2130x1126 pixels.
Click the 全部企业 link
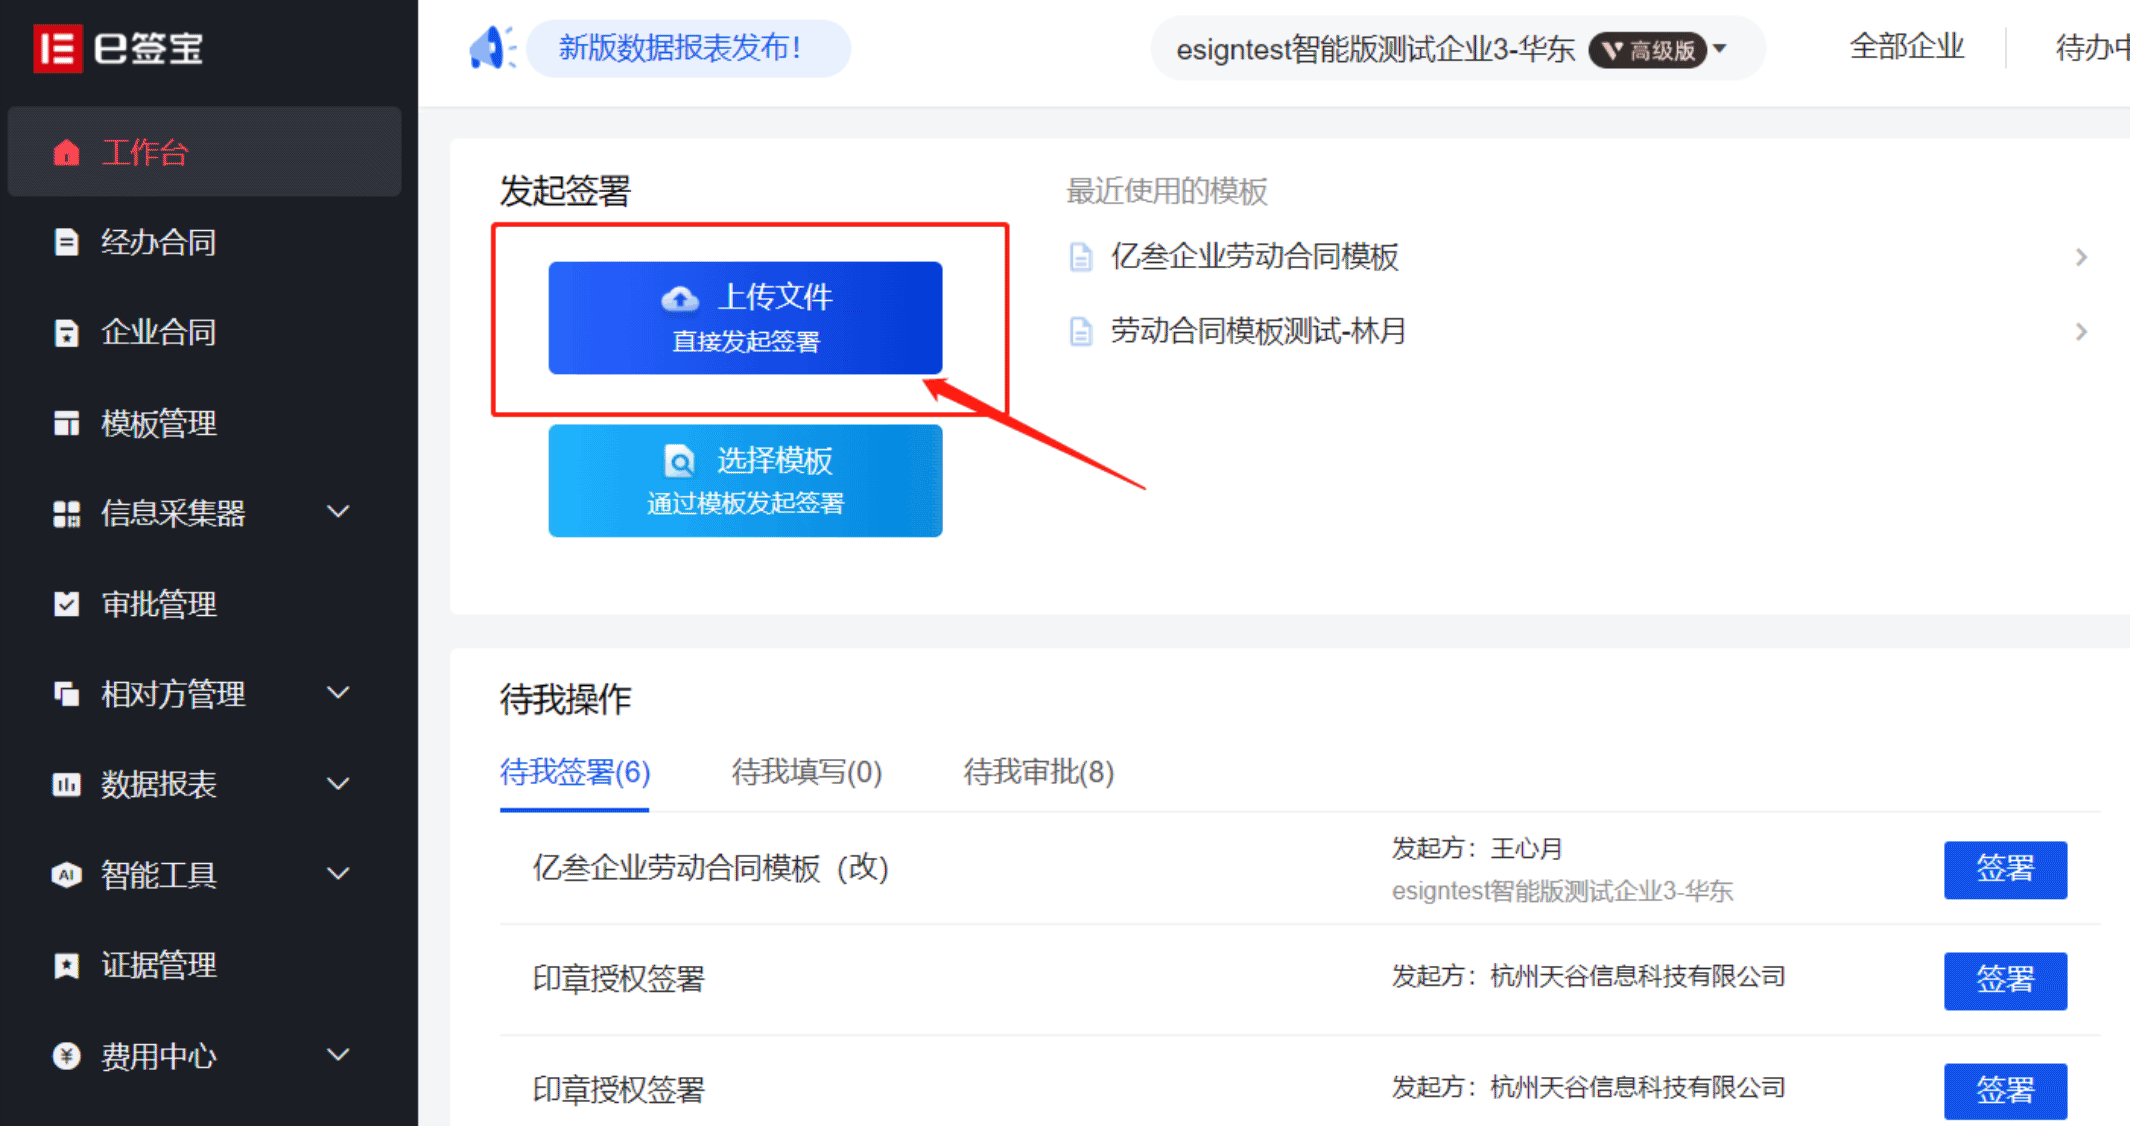point(1907,47)
